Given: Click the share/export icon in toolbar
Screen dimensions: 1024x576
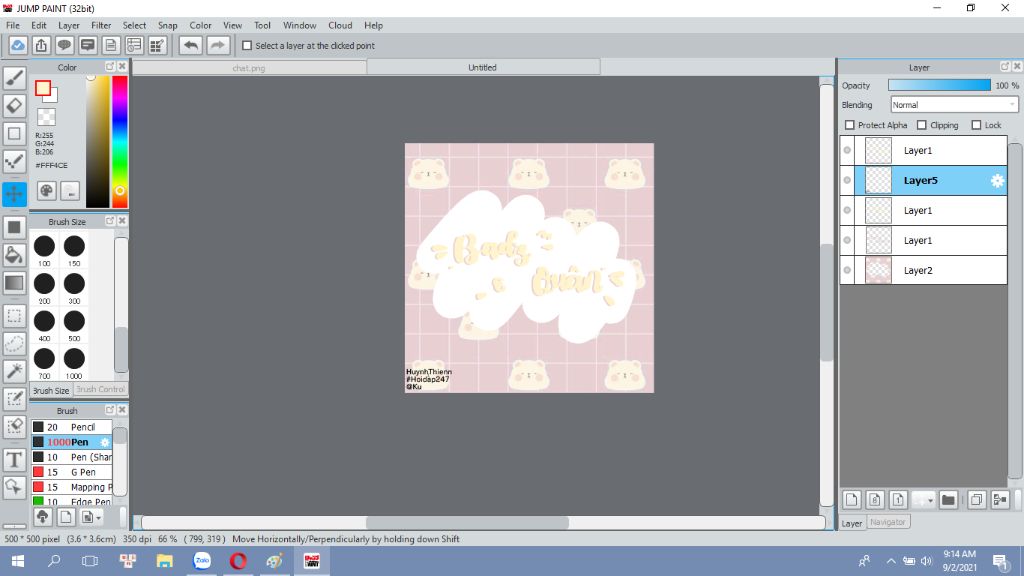Looking at the screenshot, I should point(41,46).
